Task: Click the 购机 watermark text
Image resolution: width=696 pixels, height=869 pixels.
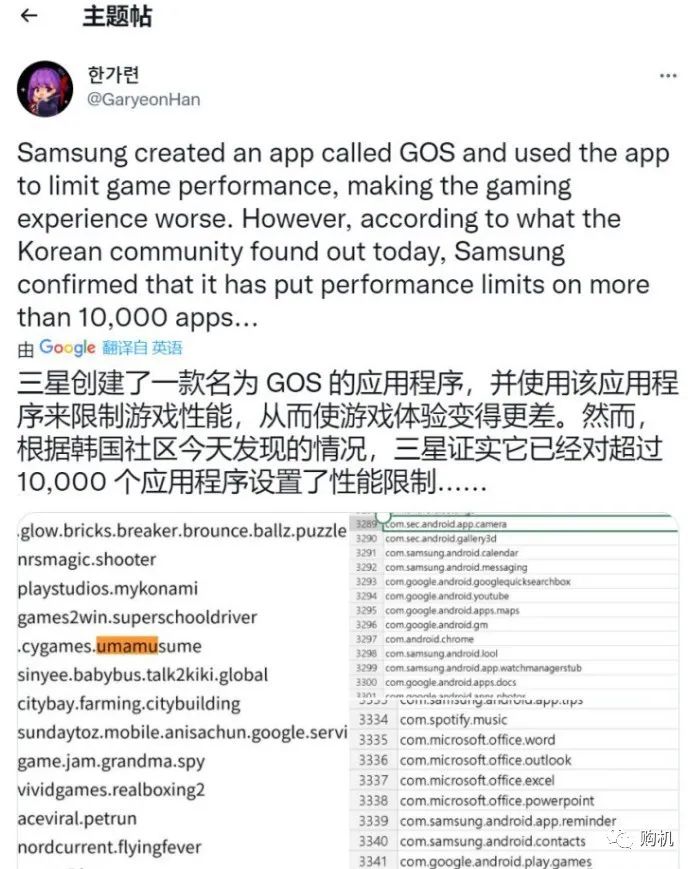Action: pos(656,838)
